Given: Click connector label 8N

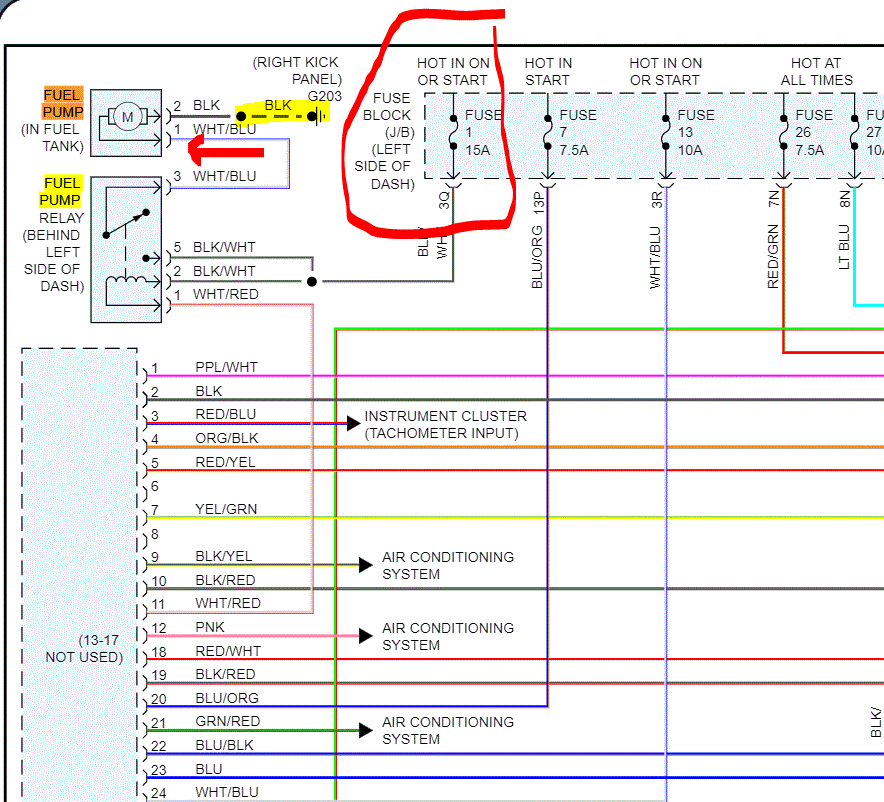Looking at the screenshot, I should point(845,198).
